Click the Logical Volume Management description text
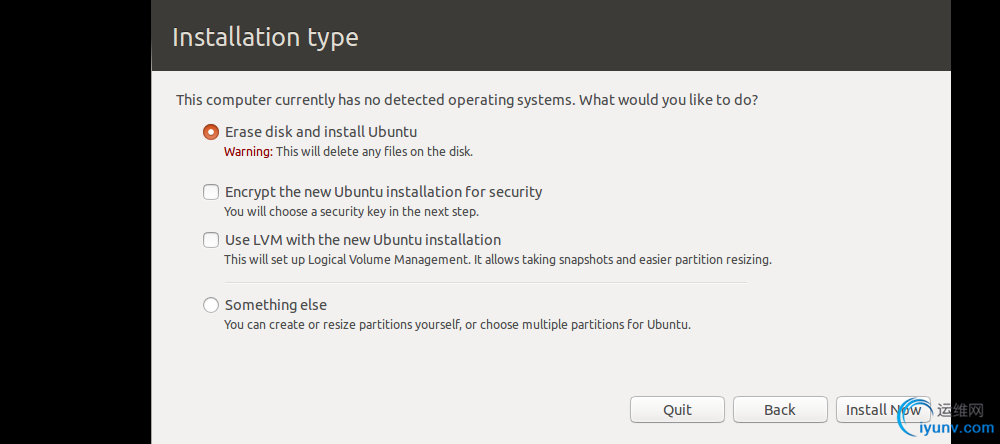The width and height of the screenshot is (1000, 444). [x=497, y=260]
